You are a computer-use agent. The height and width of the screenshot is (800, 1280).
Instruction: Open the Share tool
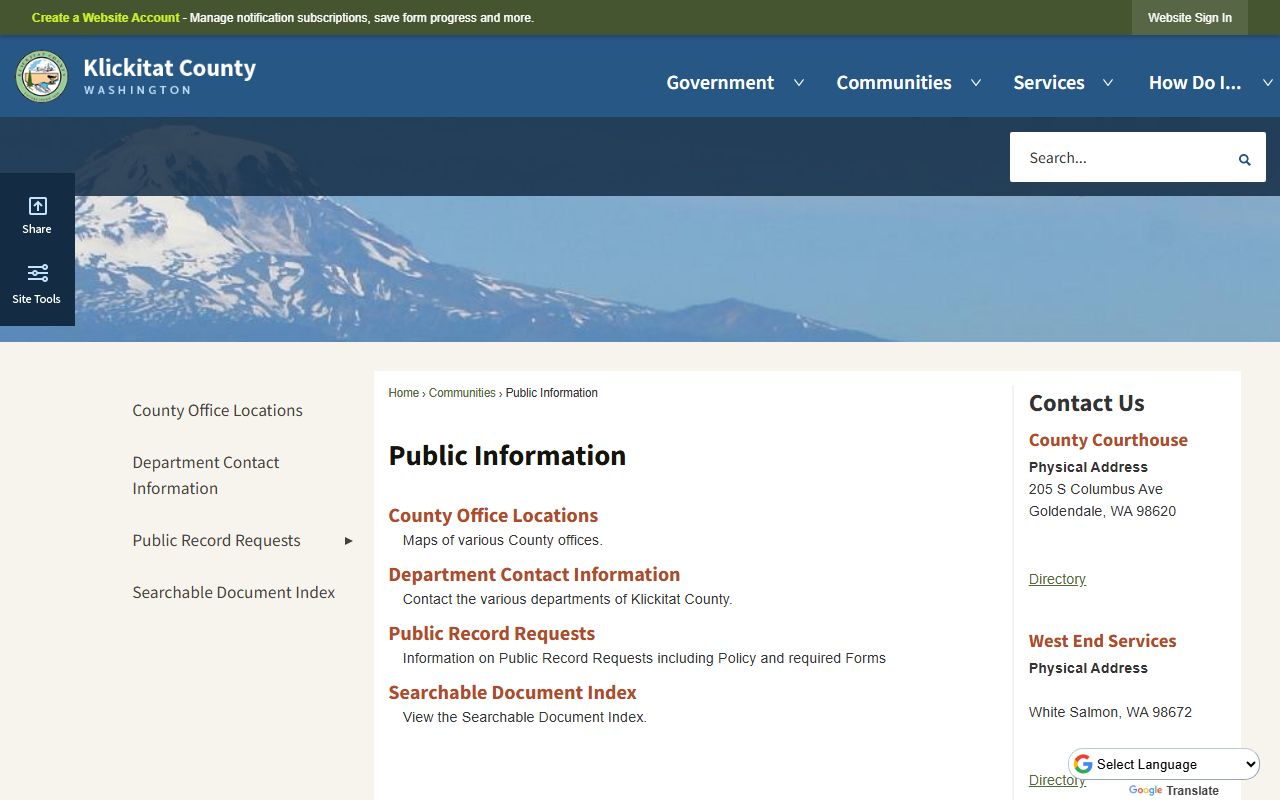(37, 215)
